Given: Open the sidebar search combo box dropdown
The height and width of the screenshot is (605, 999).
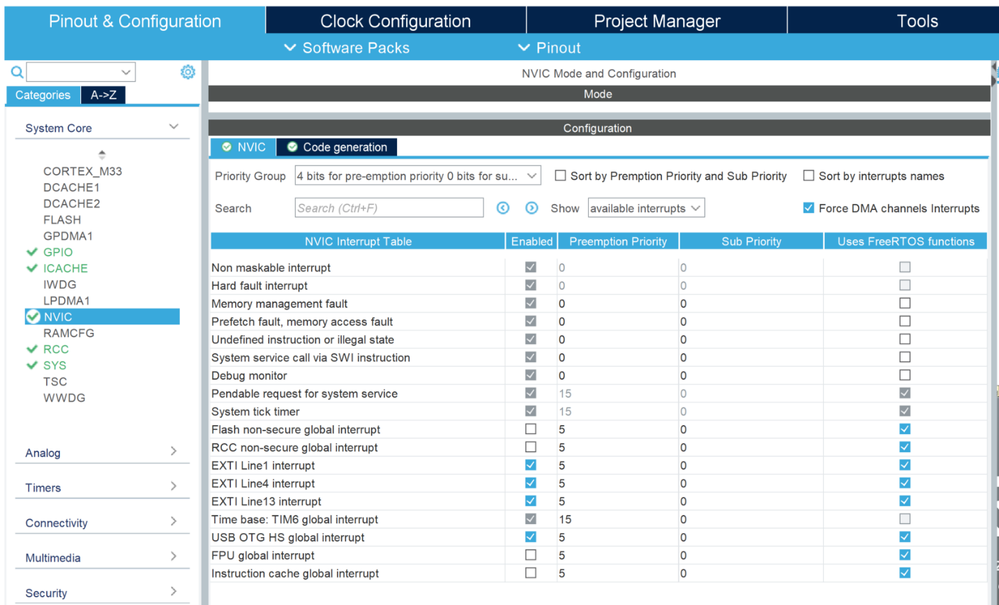Looking at the screenshot, I should (80, 72).
